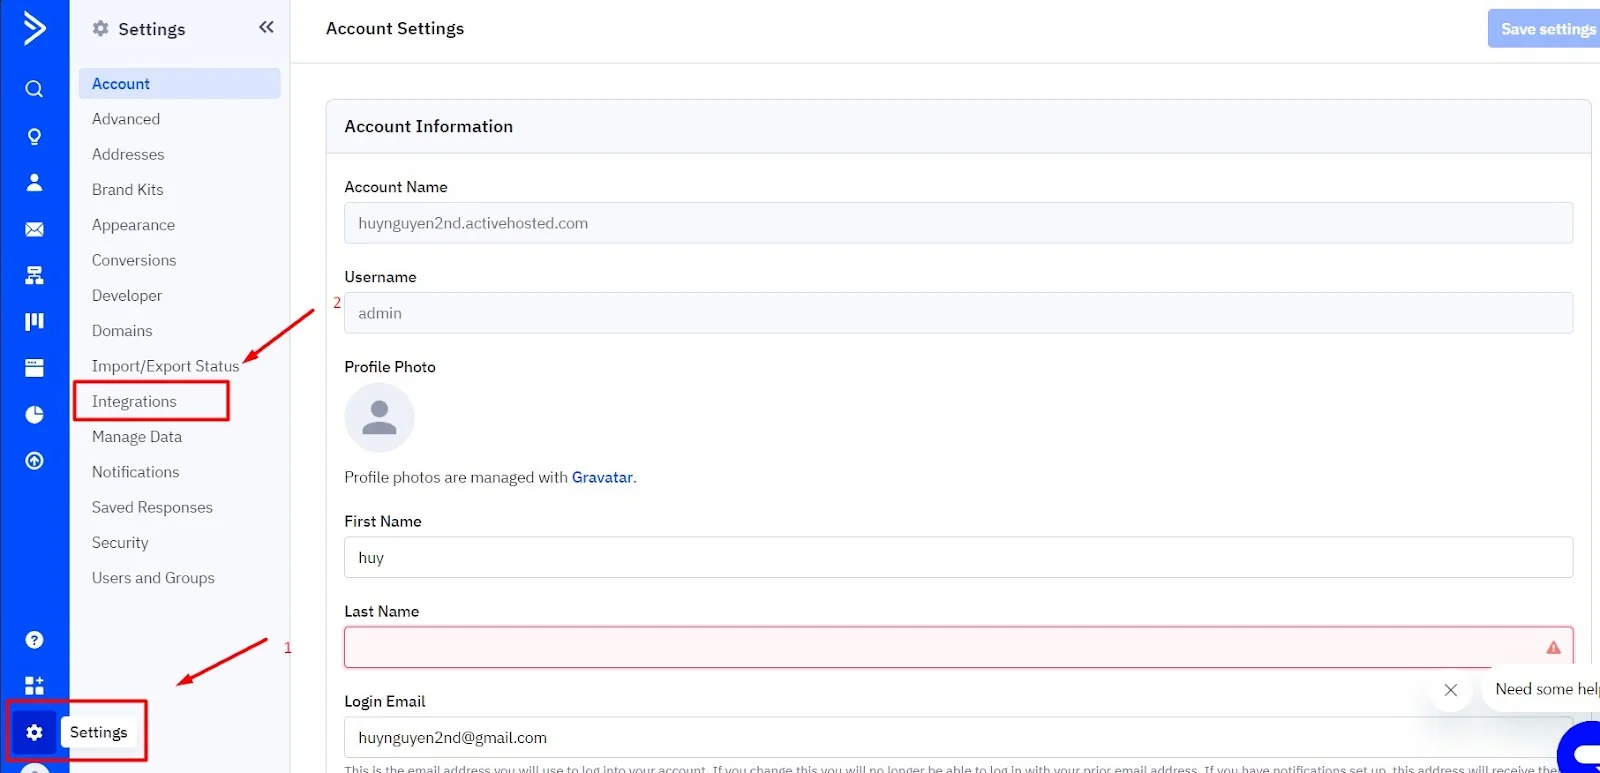Click the empty Last Name field

pos(958,647)
